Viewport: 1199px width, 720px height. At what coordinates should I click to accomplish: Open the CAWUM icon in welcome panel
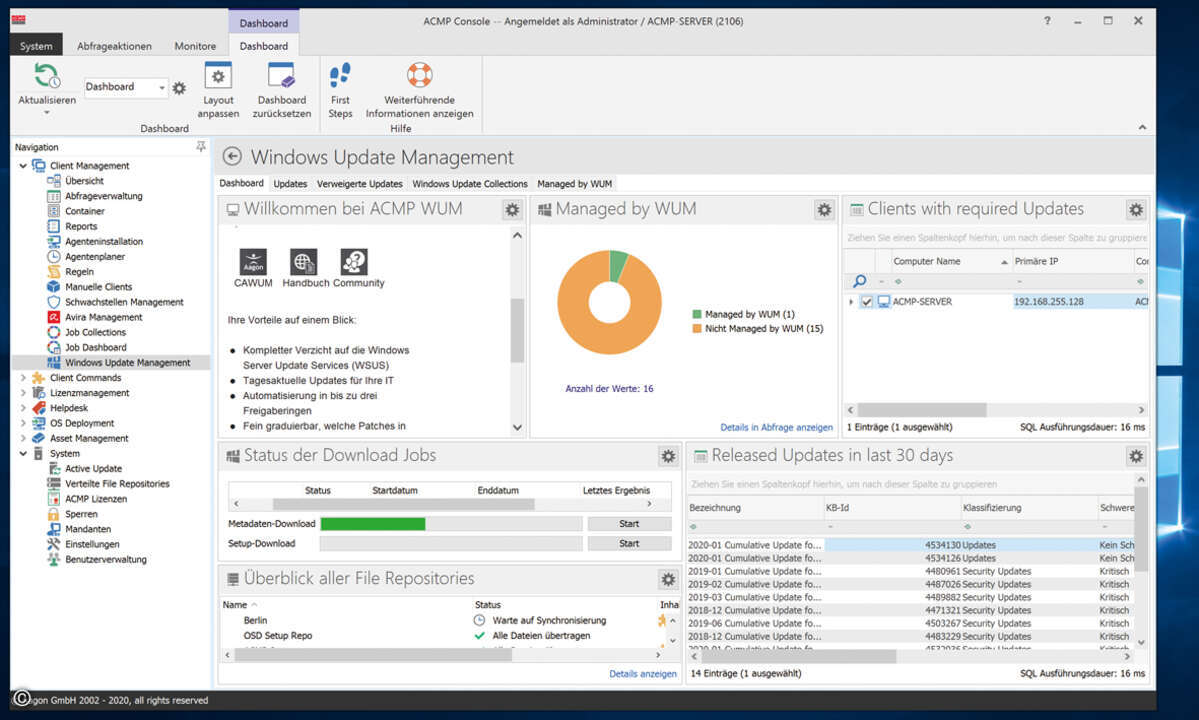(x=253, y=262)
